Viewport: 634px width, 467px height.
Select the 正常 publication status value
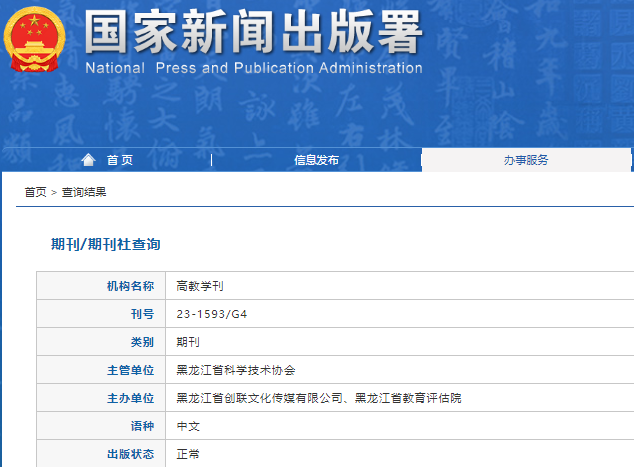(x=188, y=454)
